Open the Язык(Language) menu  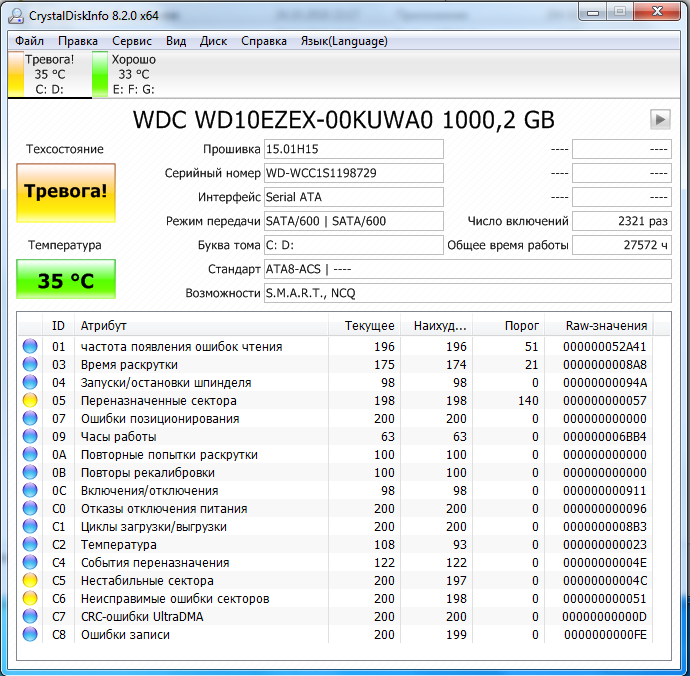[344, 41]
